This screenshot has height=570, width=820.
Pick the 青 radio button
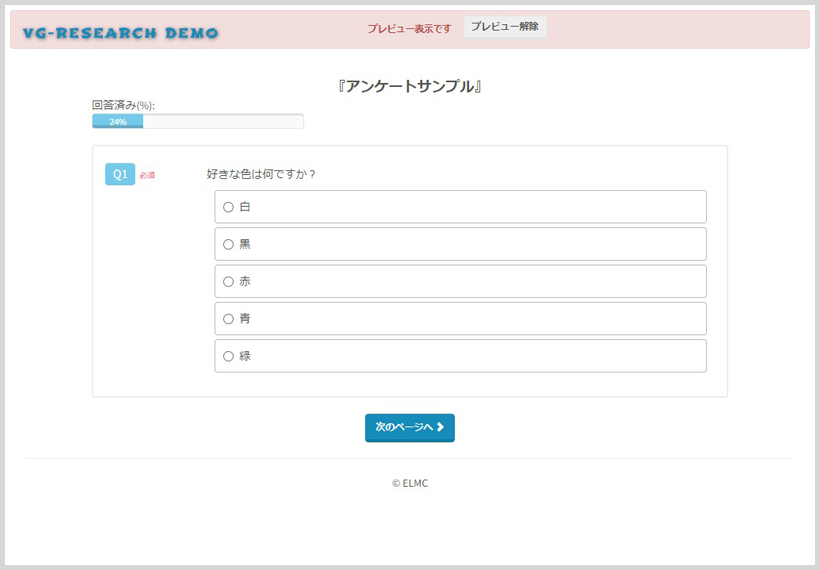(228, 319)
